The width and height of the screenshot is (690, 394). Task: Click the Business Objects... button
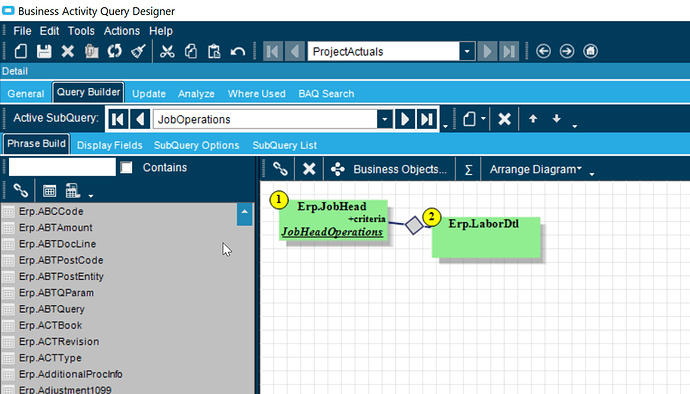tap(400, 169)
